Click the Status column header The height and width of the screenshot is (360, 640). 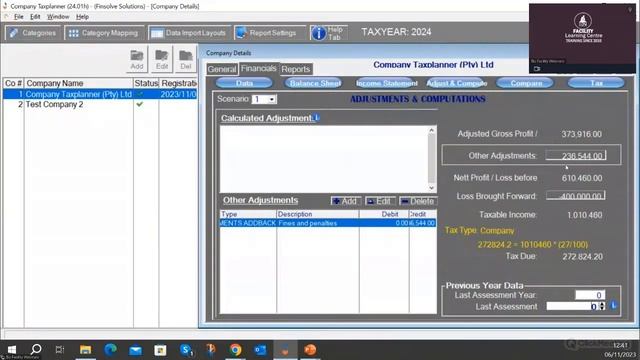point(146,83)
